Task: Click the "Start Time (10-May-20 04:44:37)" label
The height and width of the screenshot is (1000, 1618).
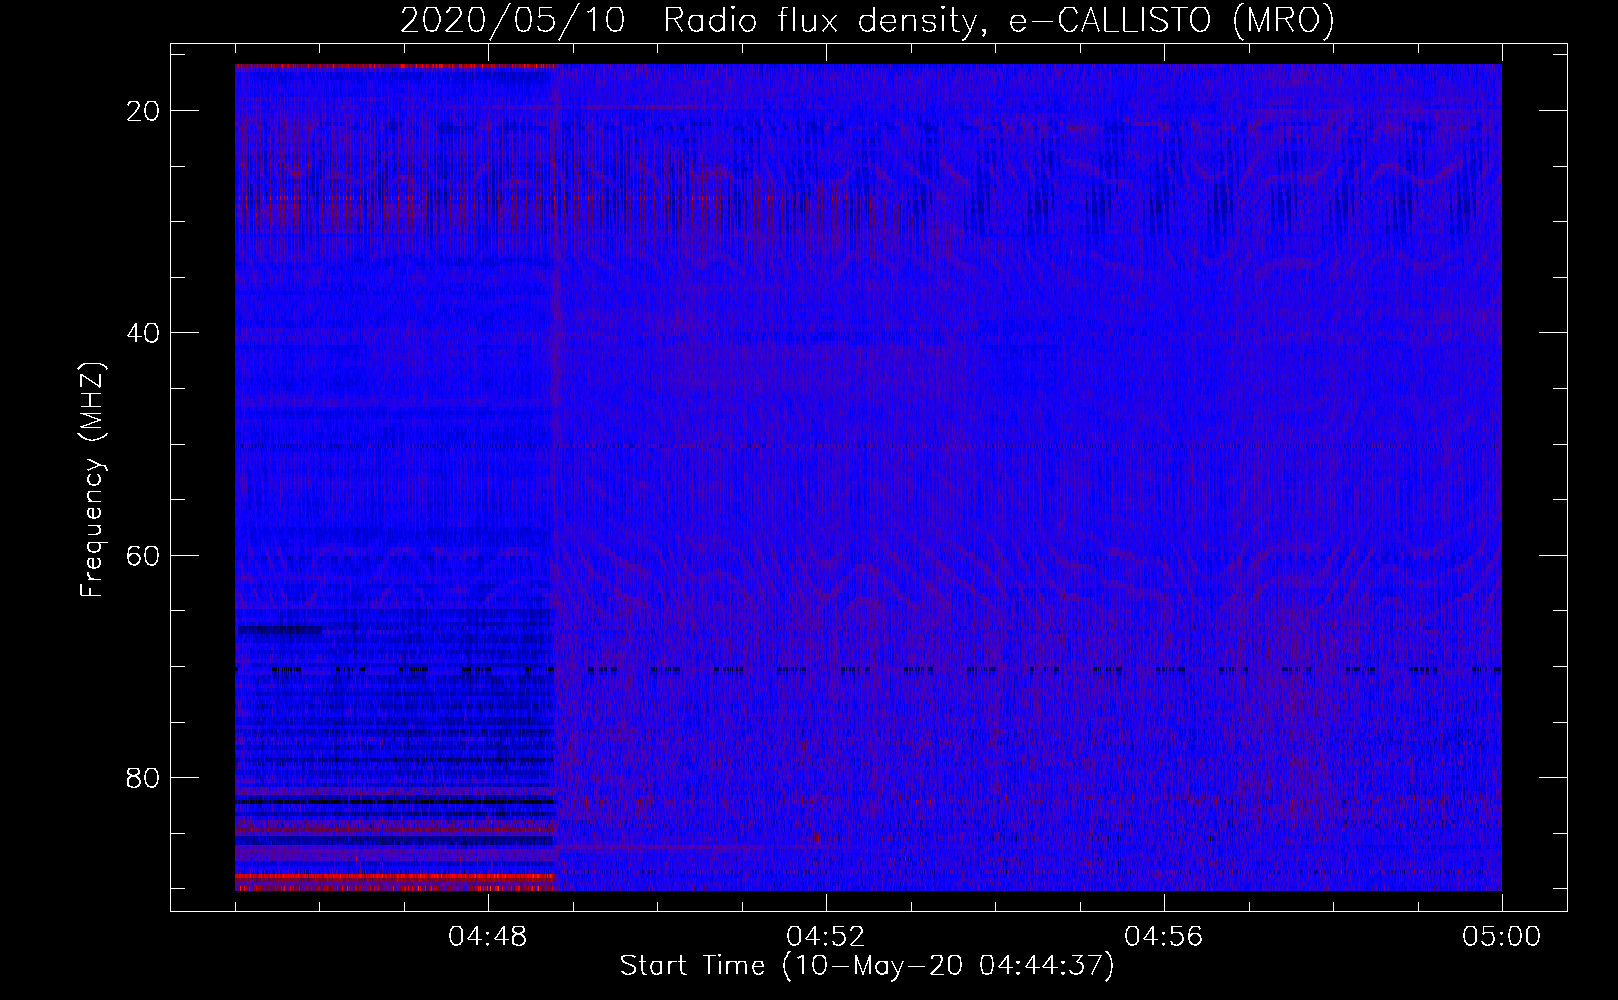Action: pyautogui.click(x=867, y=966)
